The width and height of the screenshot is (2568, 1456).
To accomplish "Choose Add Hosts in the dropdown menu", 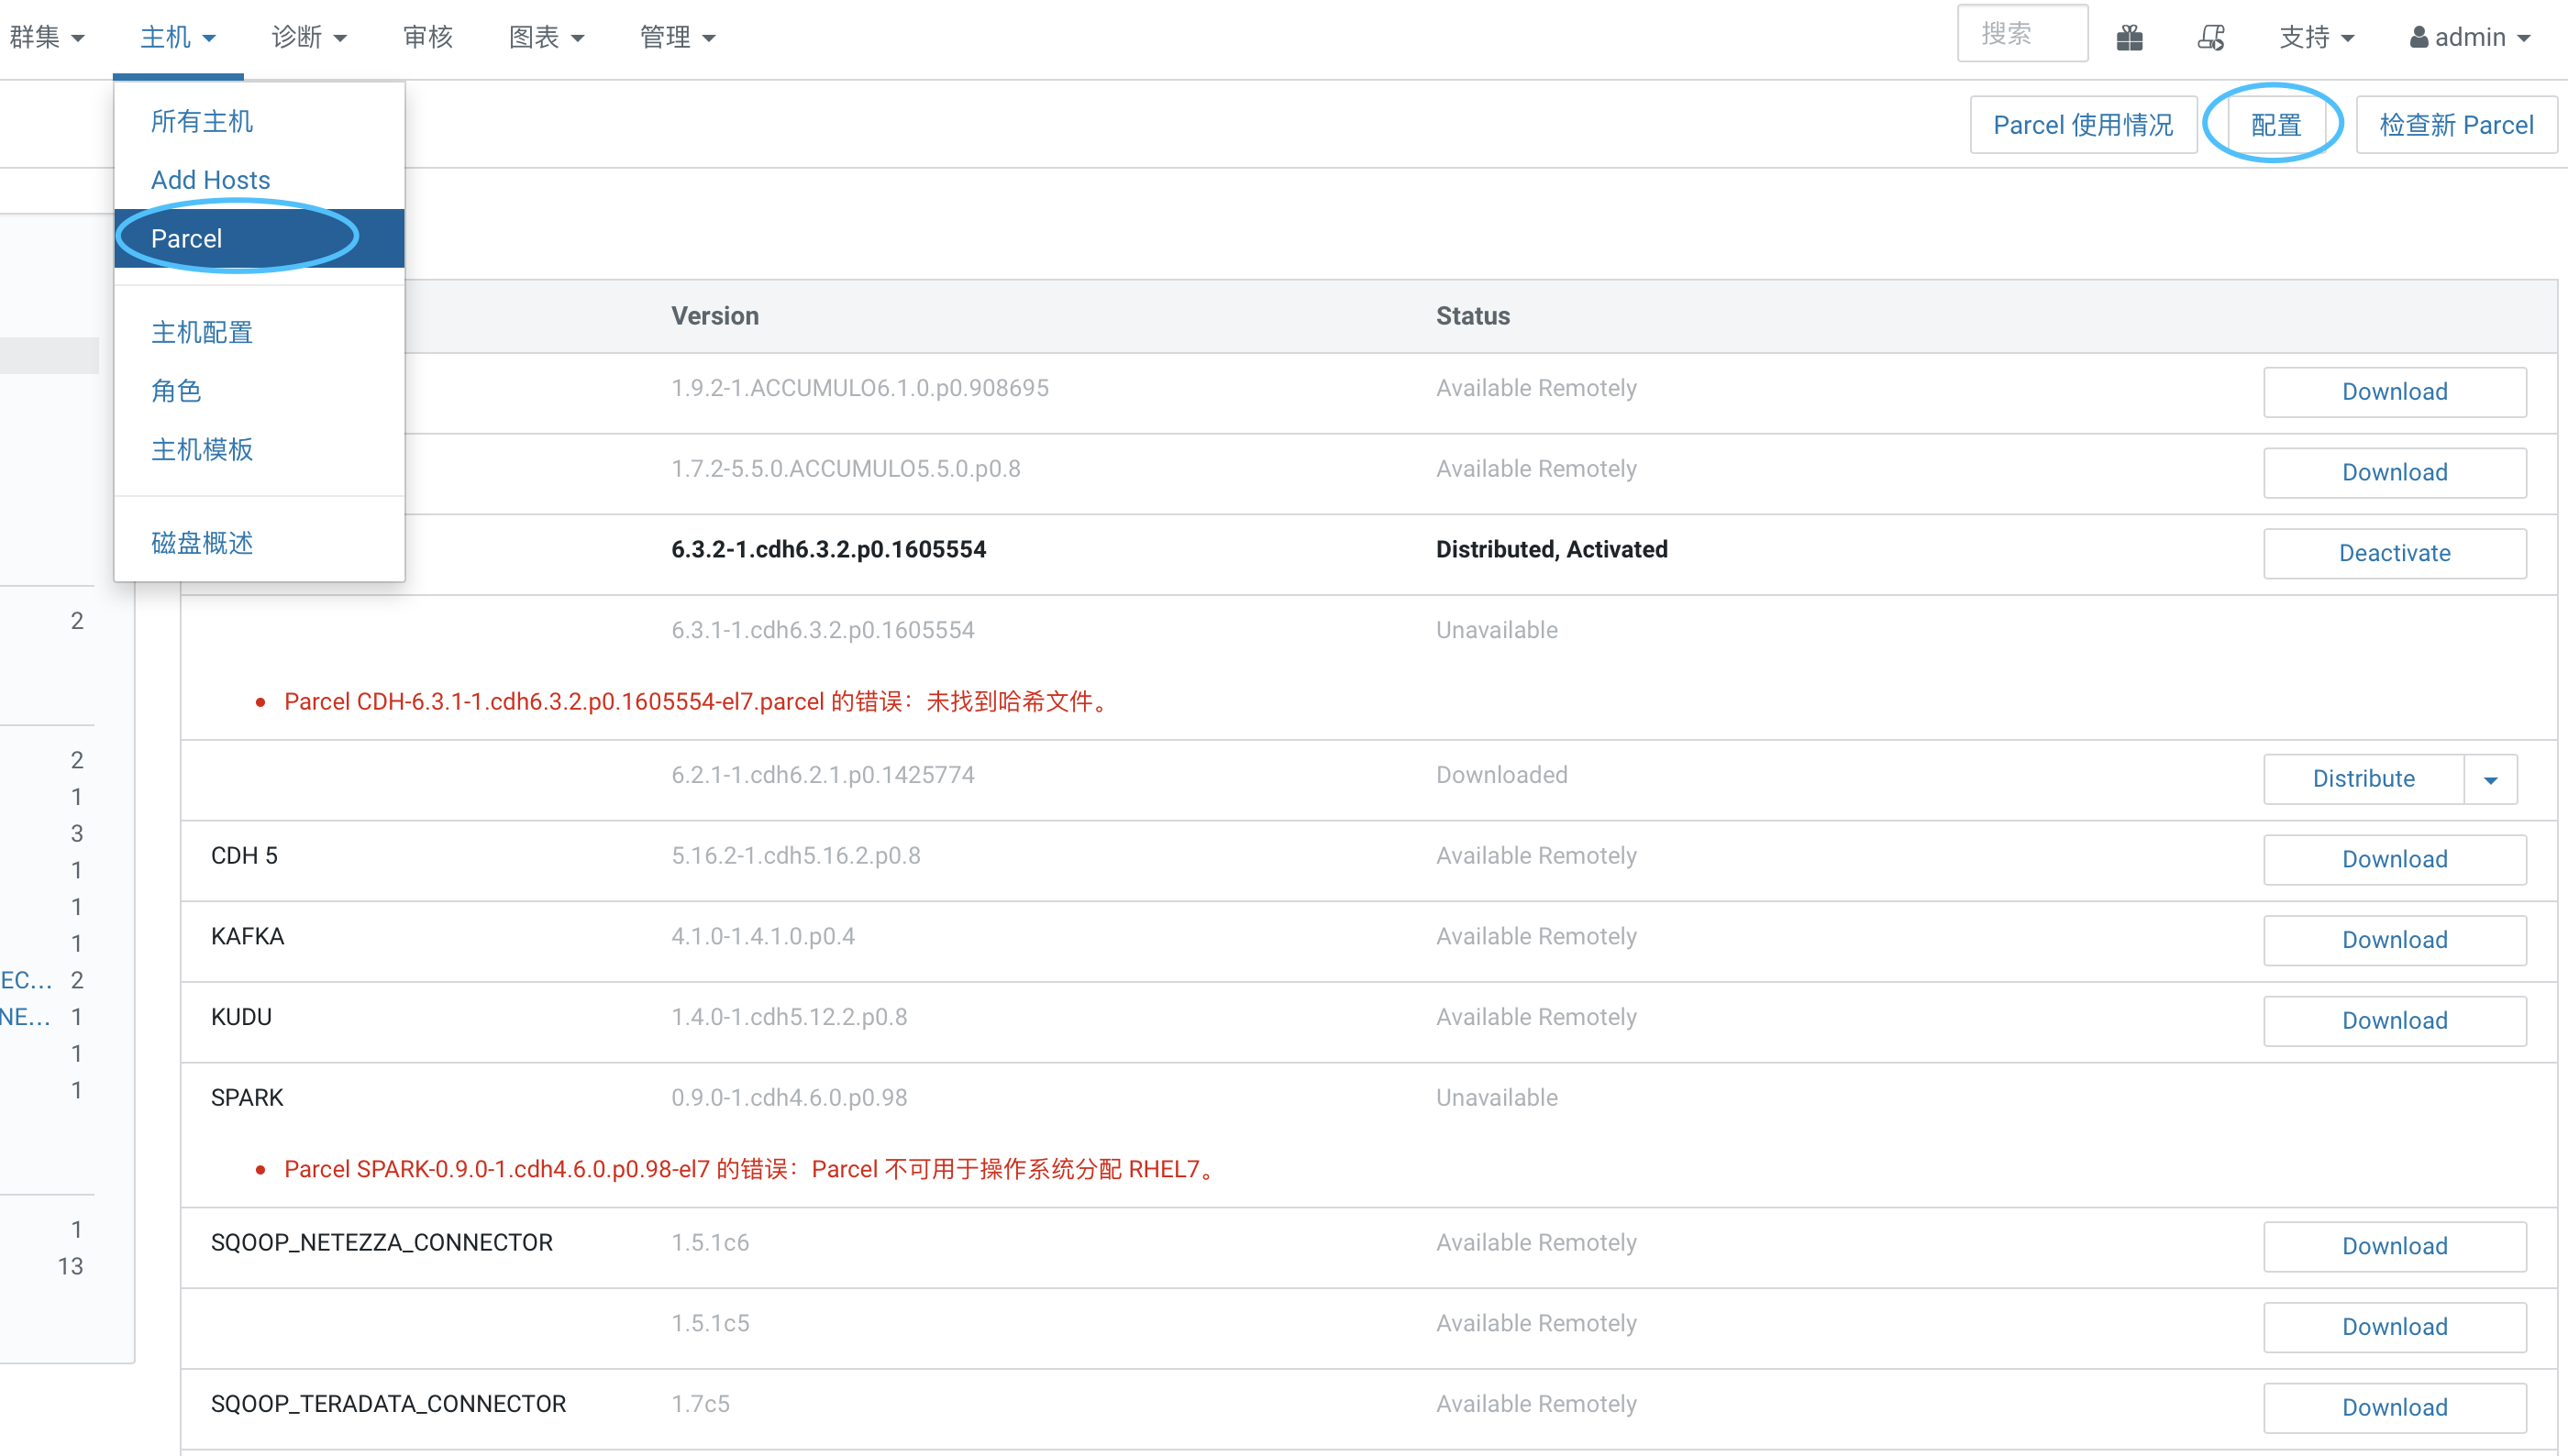I will click(260, 180).
